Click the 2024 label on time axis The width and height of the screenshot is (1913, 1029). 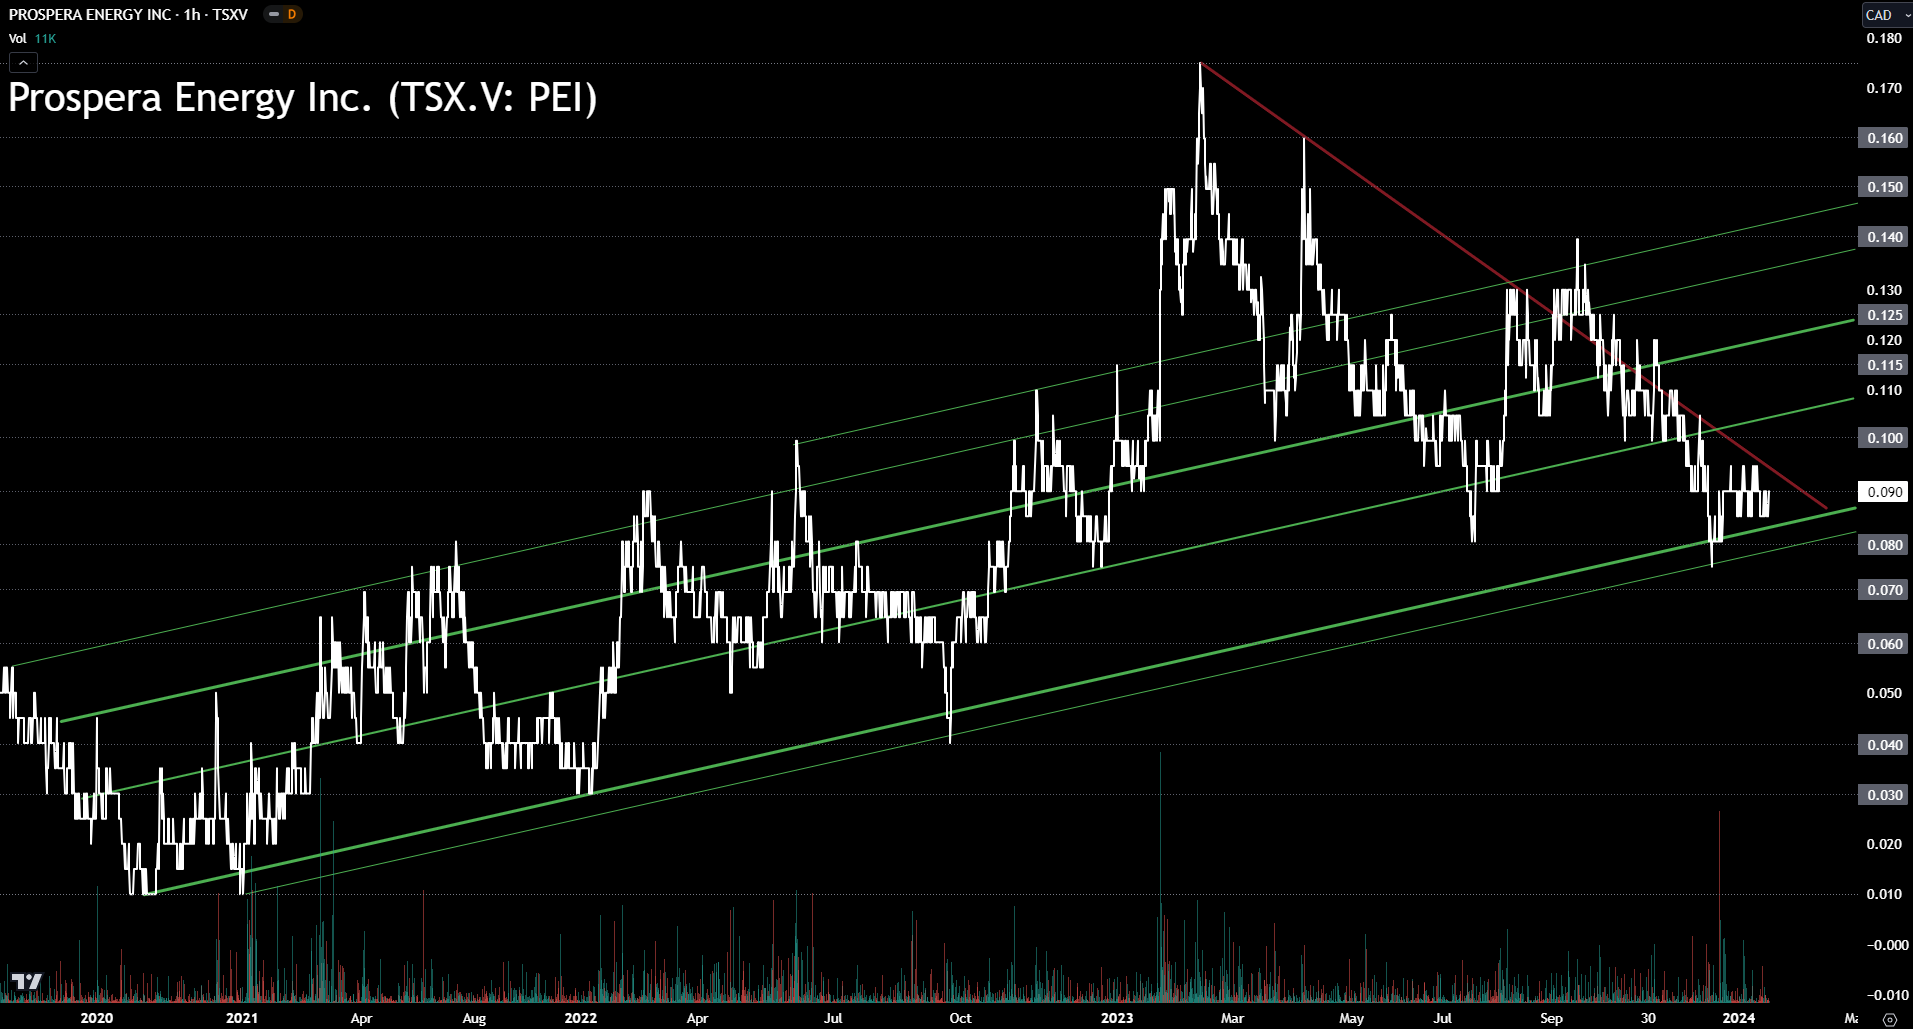(1739, 1018)
